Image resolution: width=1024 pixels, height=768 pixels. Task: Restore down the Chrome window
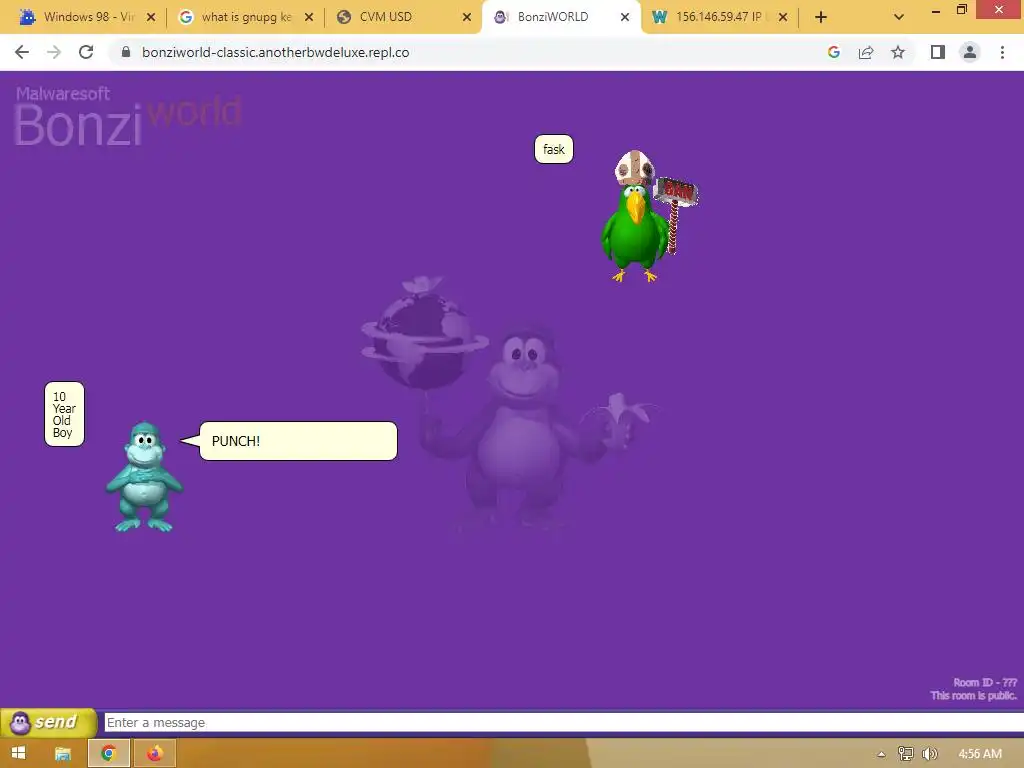(x=962, y=10)
